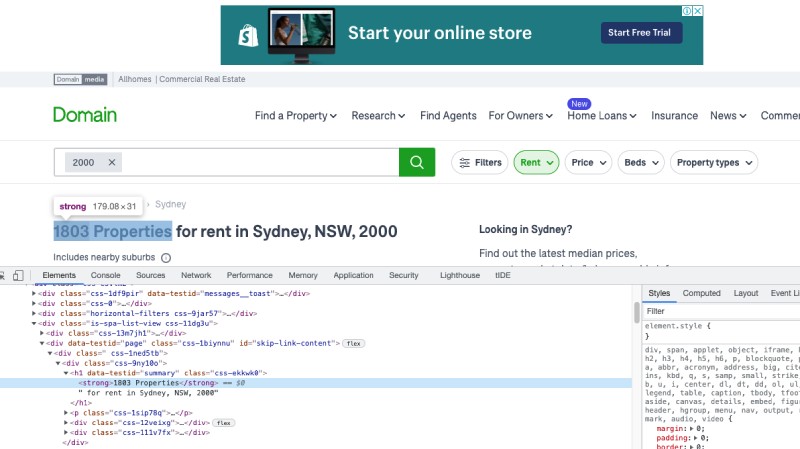Click the Elements panel vertical scrollbar
This screenshot has height=449, width=800.
pos(637,312)
